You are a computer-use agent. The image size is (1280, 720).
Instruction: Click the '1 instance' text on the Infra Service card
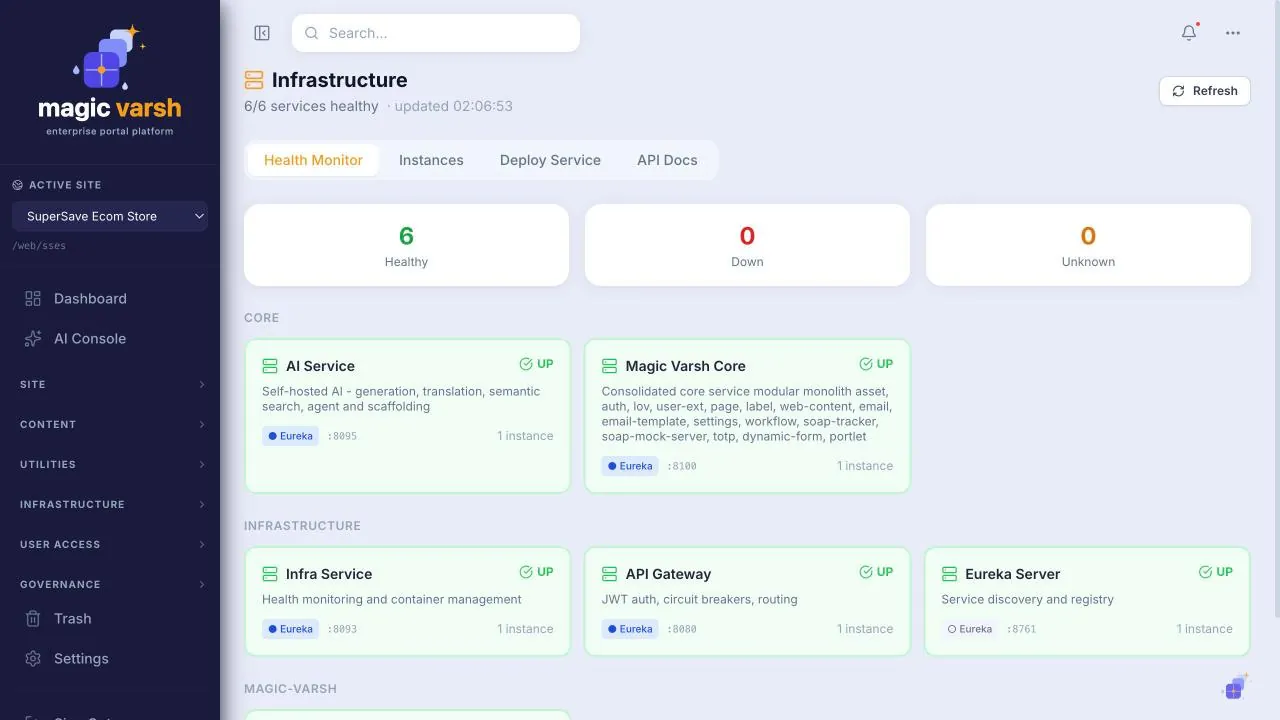(525, 629)
